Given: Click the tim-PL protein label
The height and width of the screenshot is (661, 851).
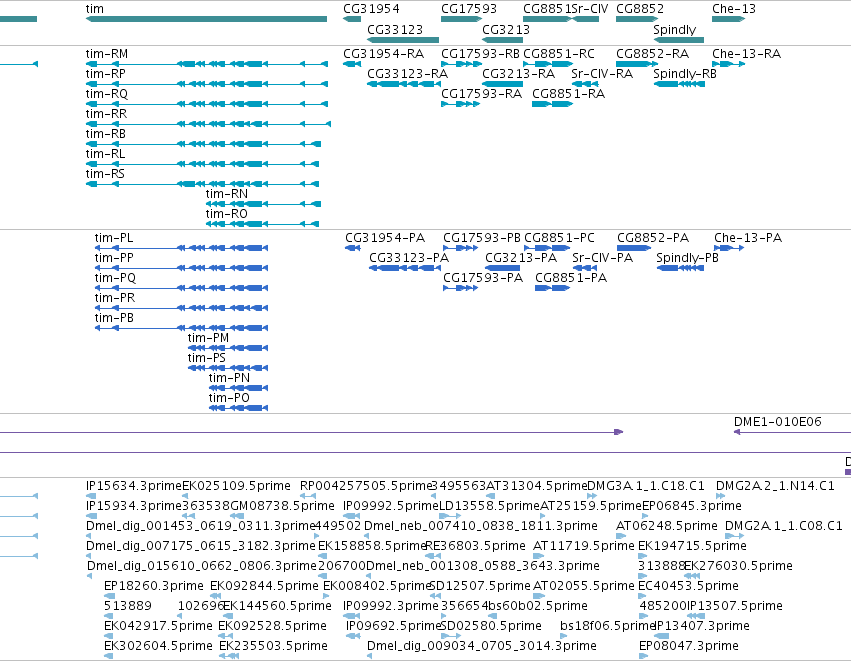Looking at the screenshot, I should pyautogui.click(x=114, y=238).
